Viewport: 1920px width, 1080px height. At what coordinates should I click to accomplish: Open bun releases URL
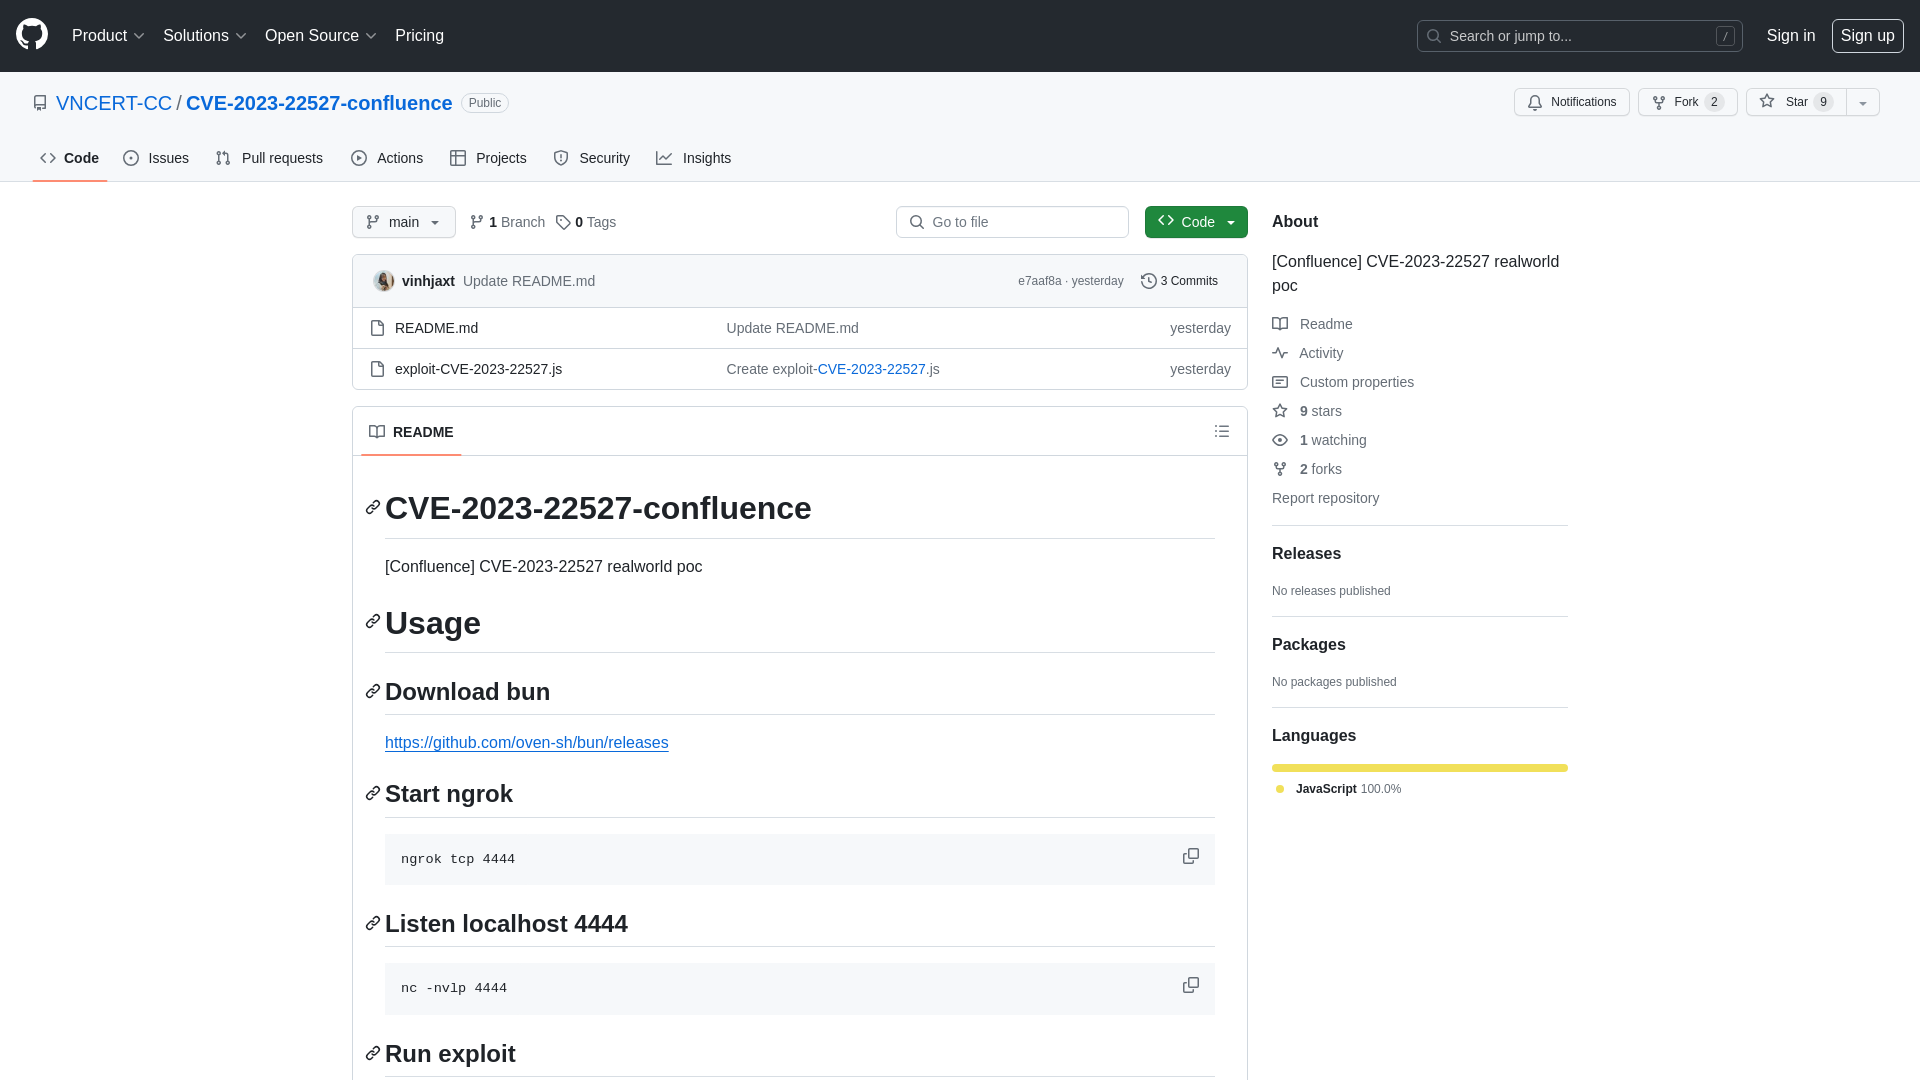pos(526,742)
